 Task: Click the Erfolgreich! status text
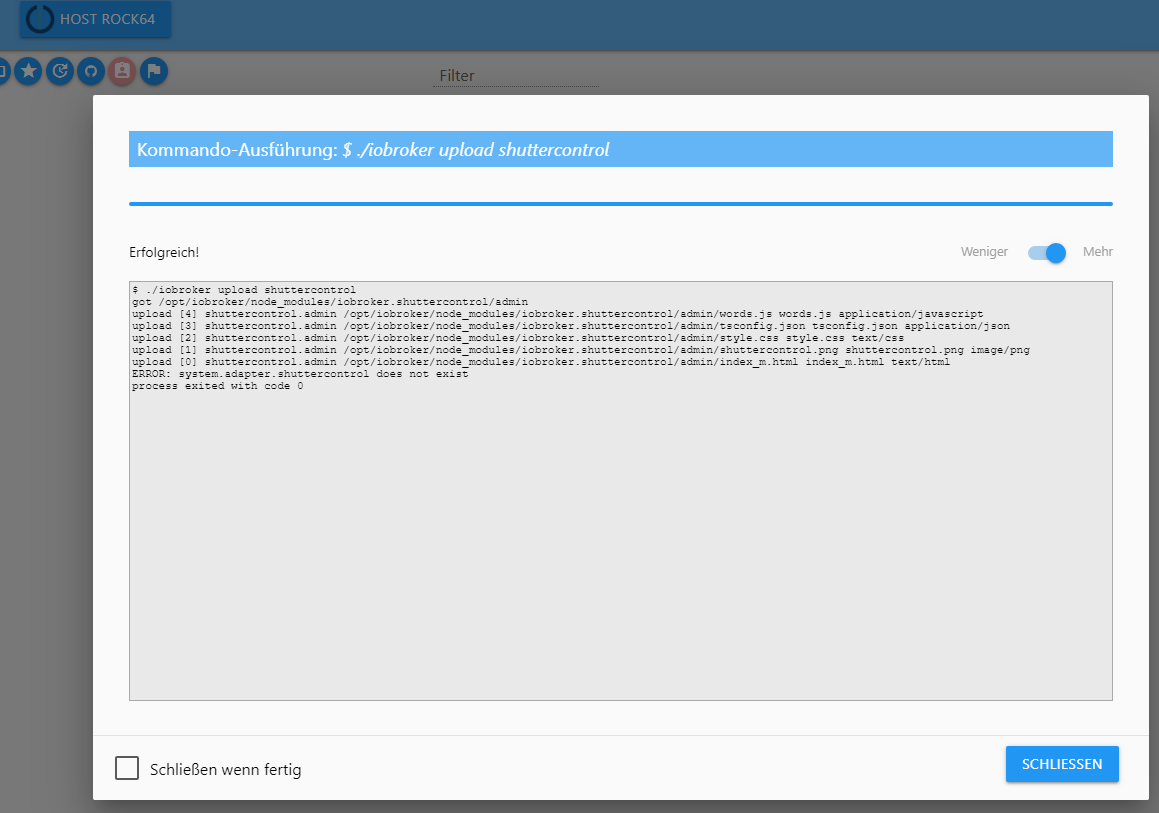[x=164, y=253]
